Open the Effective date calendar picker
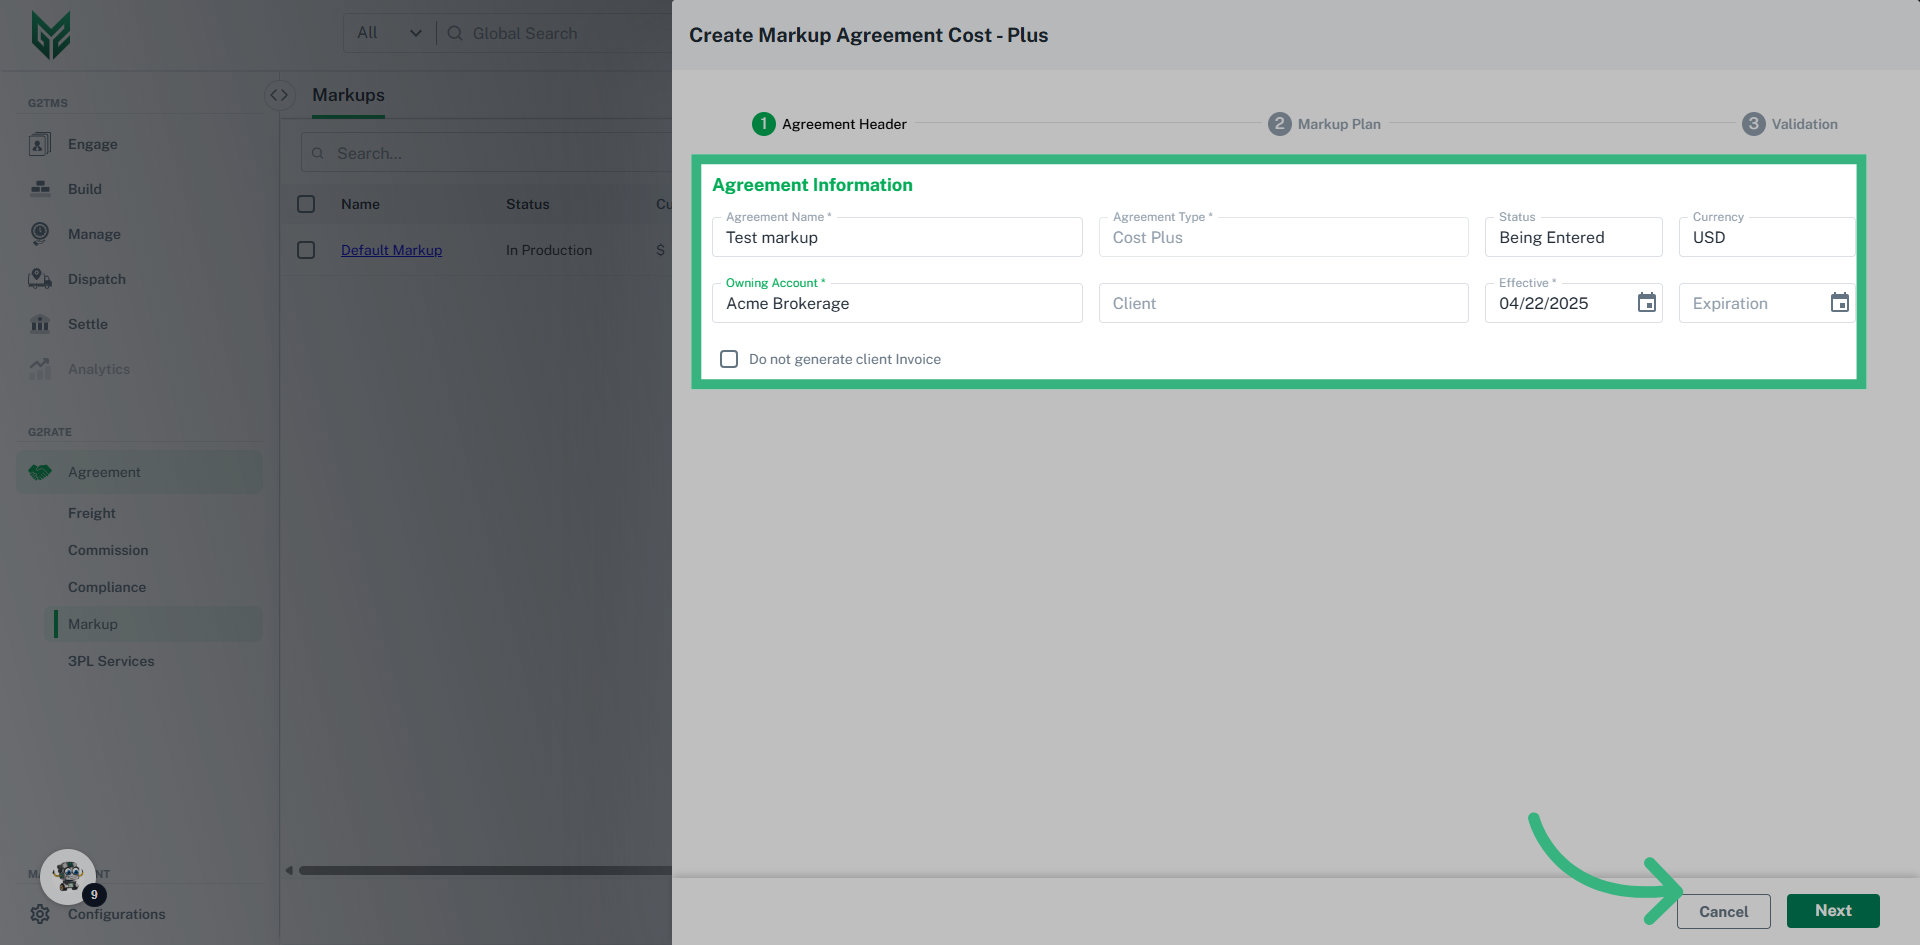The image size is (1920, 945). pyautogui.click(x=1647, y=302)
